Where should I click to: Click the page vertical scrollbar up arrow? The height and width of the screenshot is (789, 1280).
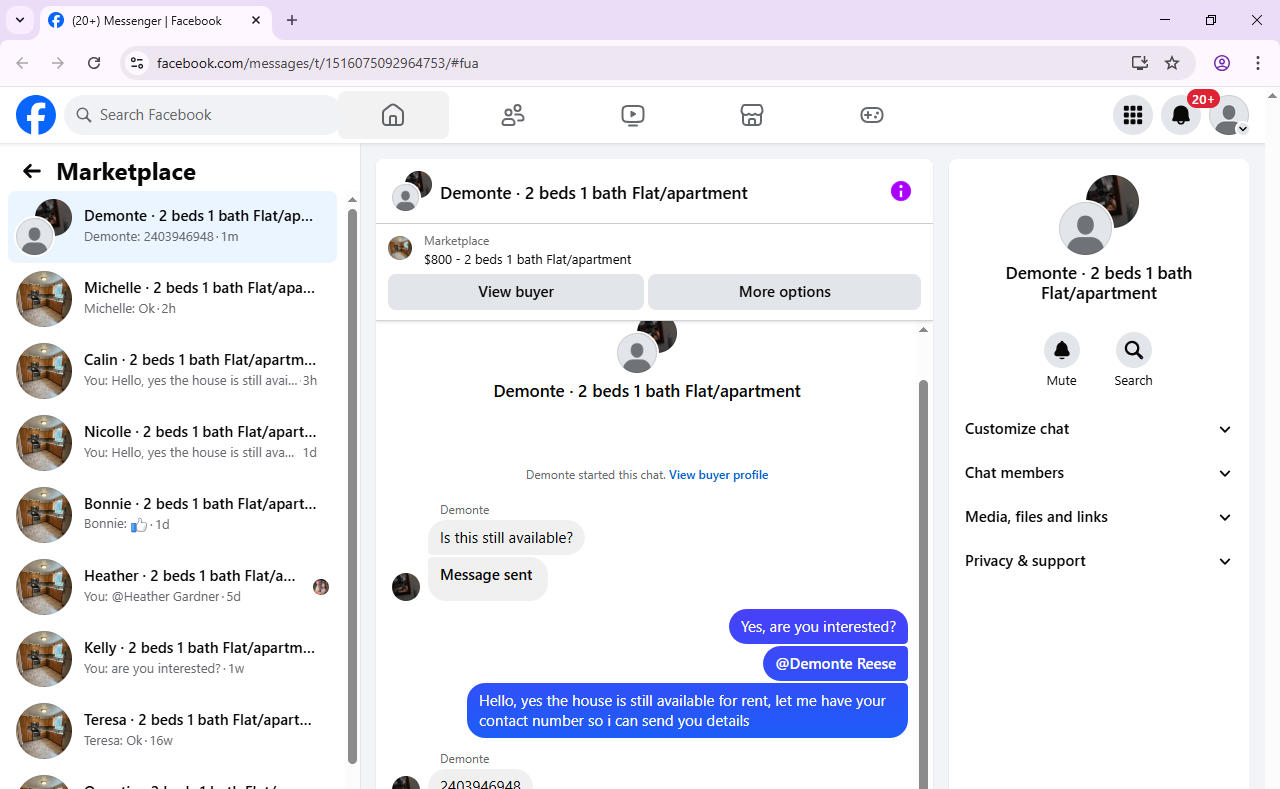pyautogui.click(x=1272, y=96)
